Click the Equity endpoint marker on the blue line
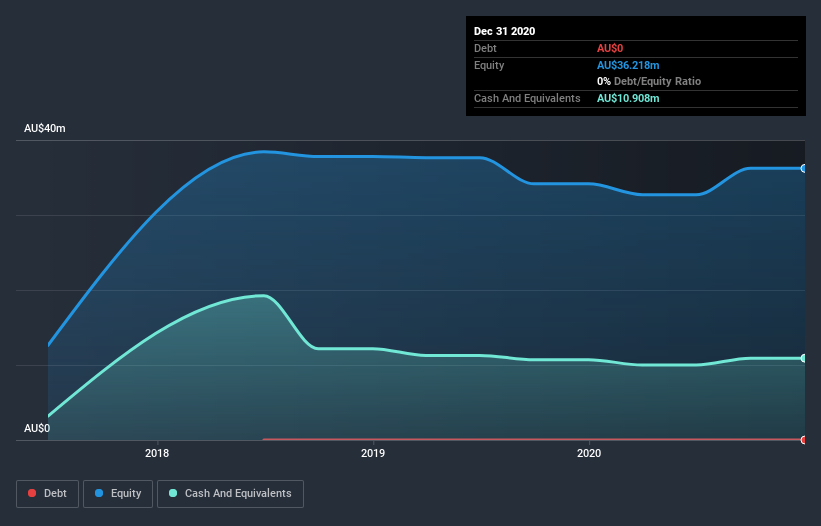This screenshot has height=526, width=821. click(x=804, y=169)
